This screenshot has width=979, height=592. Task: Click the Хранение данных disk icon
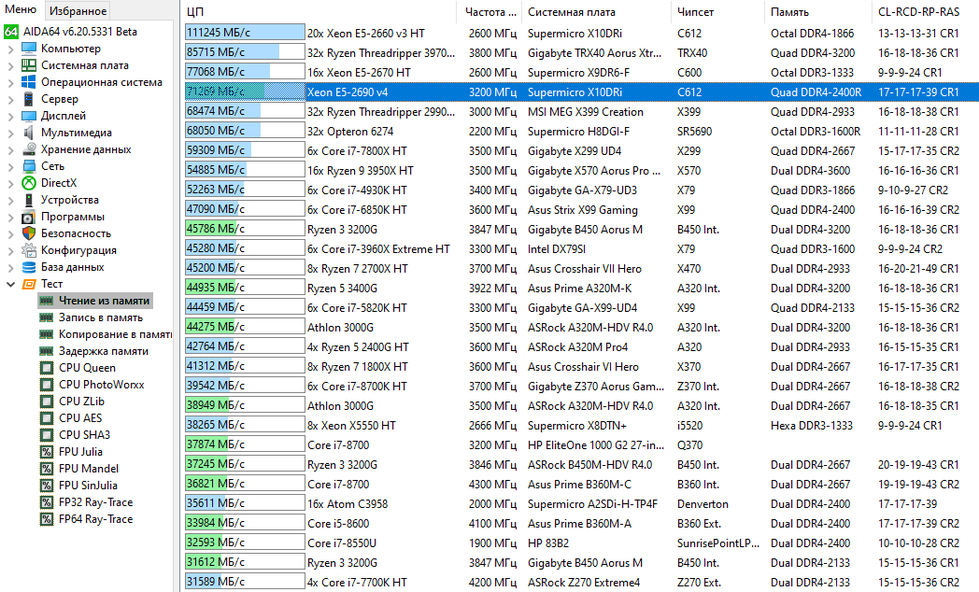[29, 149]
